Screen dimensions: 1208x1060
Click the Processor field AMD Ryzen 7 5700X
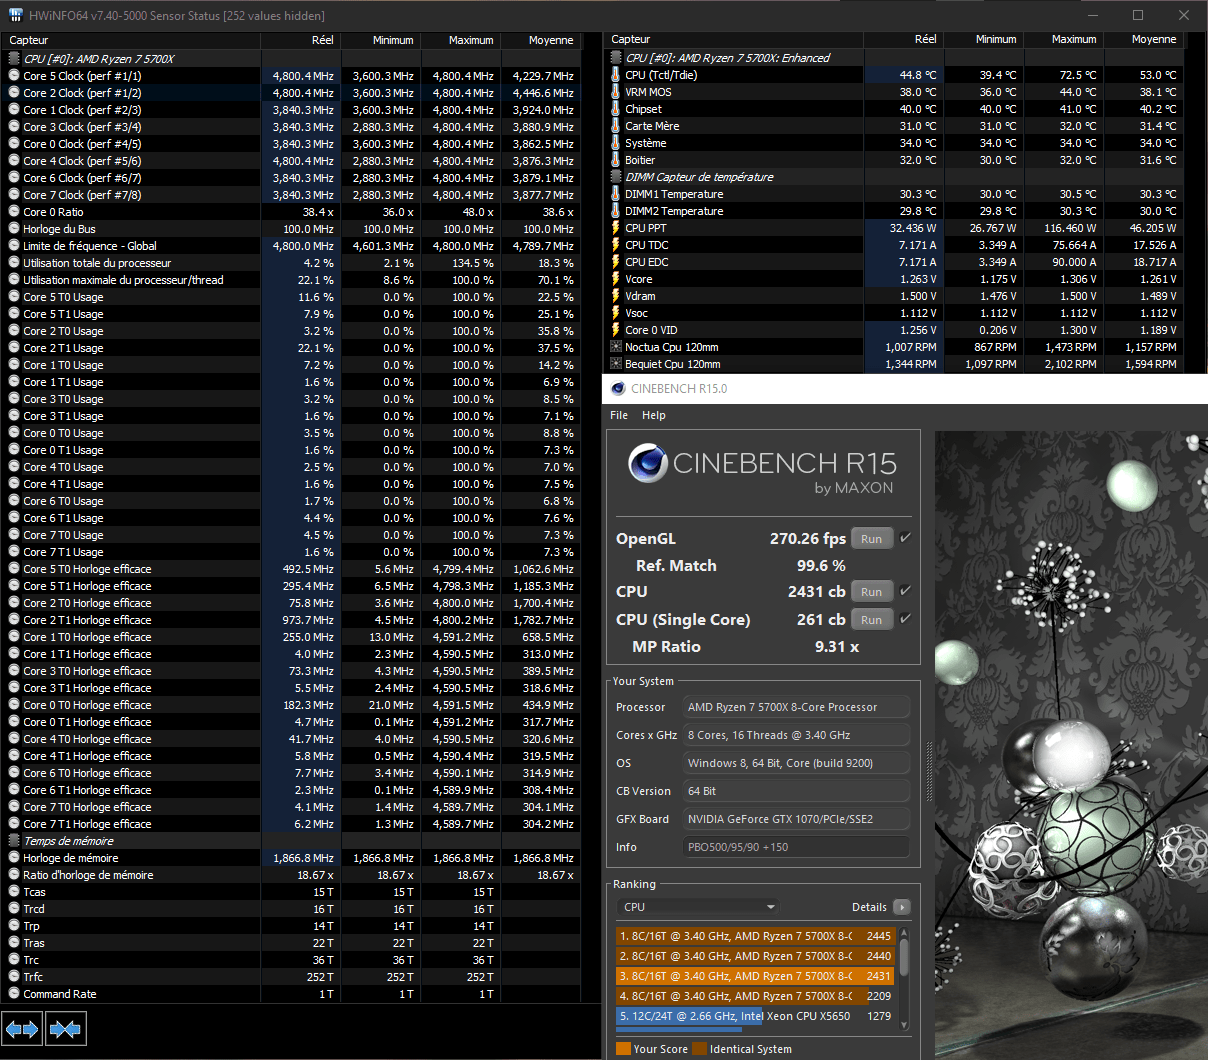point(797,707)
